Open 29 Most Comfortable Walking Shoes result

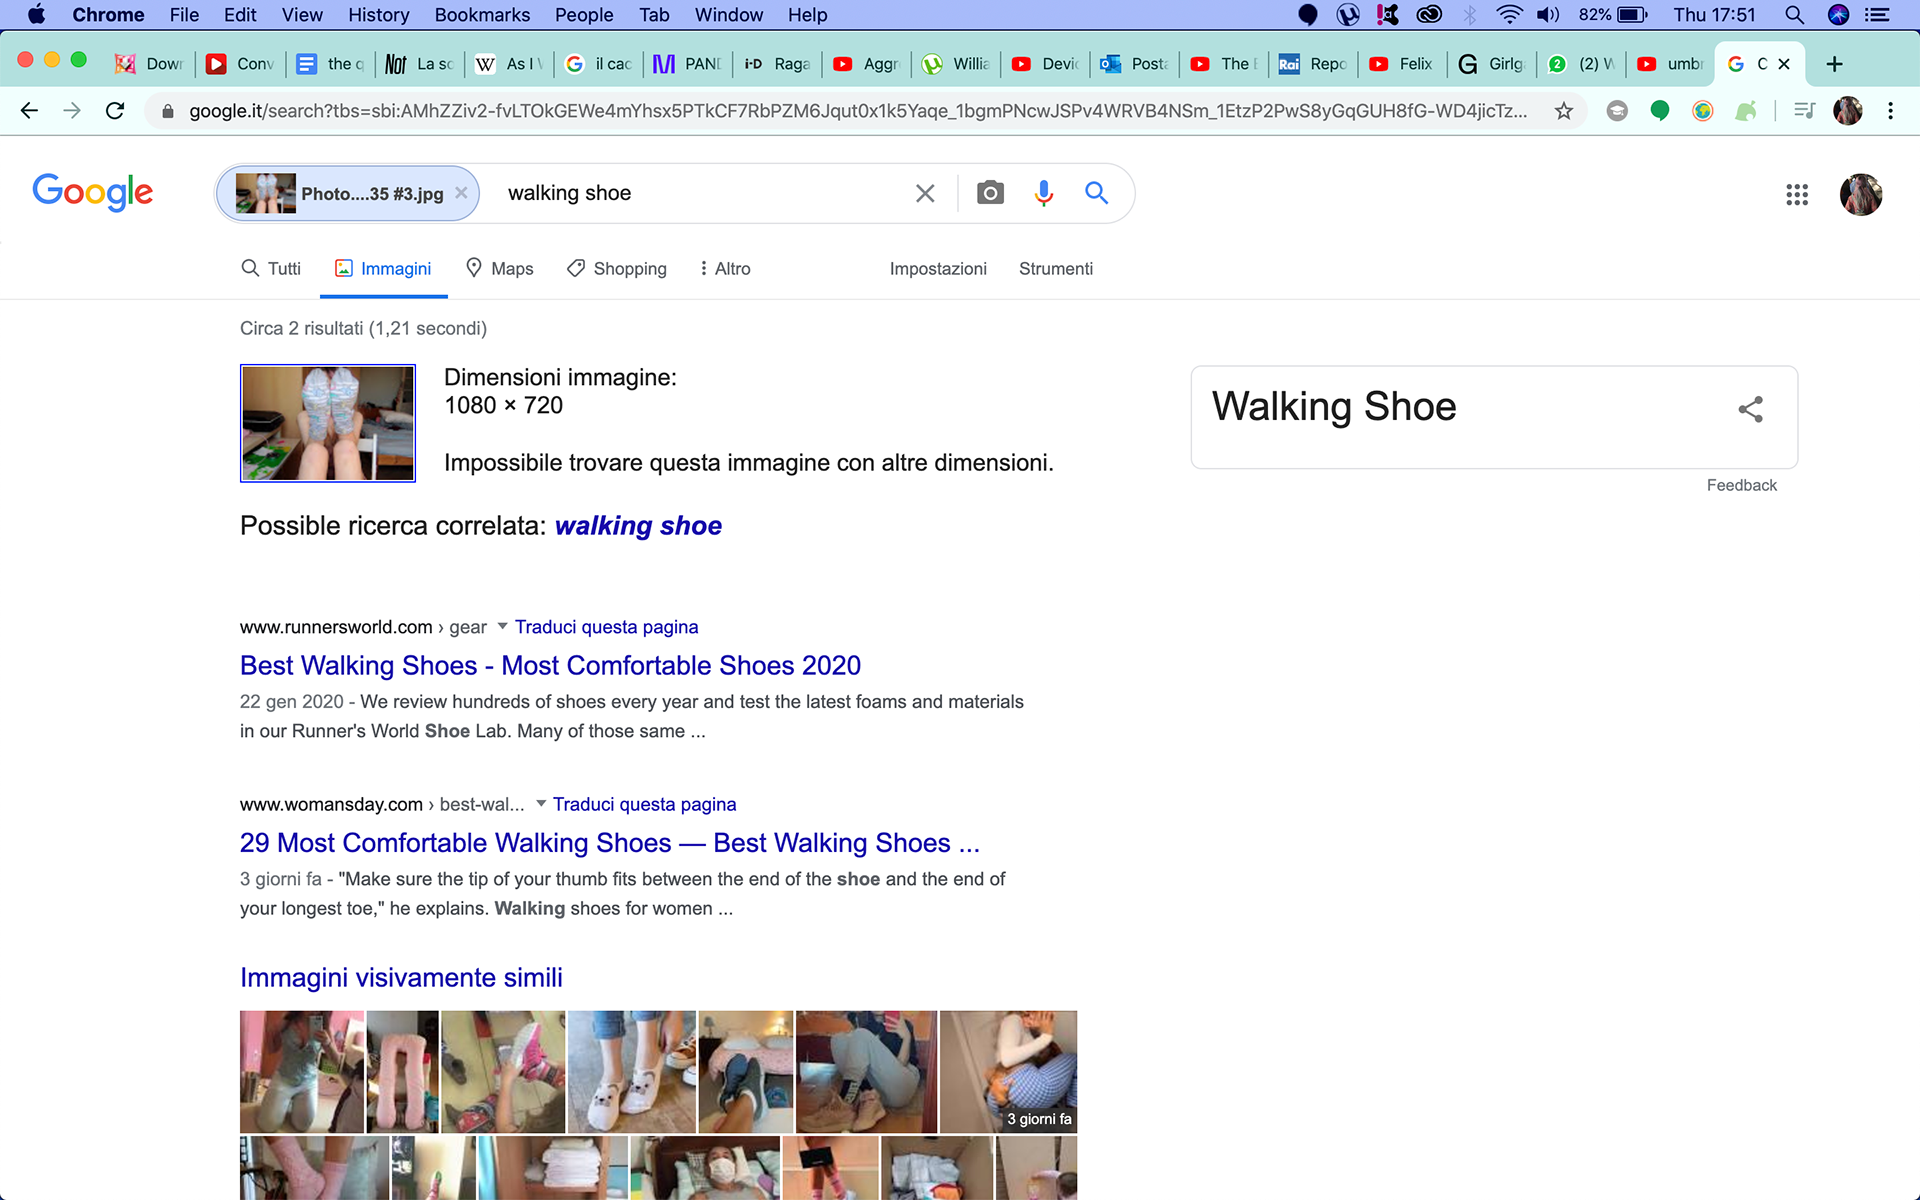[610, 843]
